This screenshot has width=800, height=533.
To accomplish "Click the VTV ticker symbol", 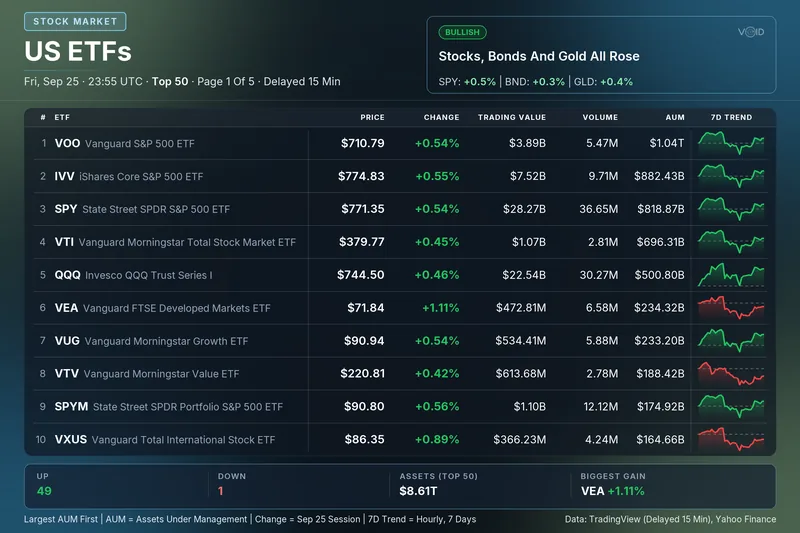I will click(66, 374).
